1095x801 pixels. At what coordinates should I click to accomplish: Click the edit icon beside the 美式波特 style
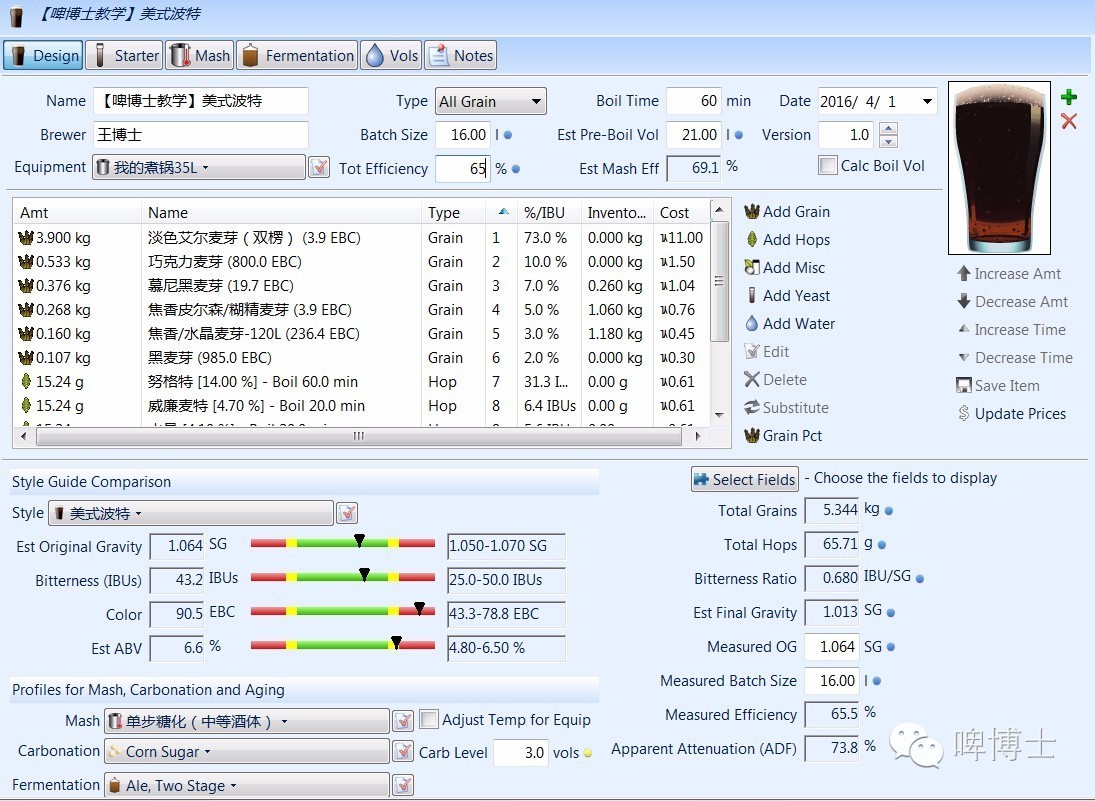pyautogui.click(x=347, y=514)
